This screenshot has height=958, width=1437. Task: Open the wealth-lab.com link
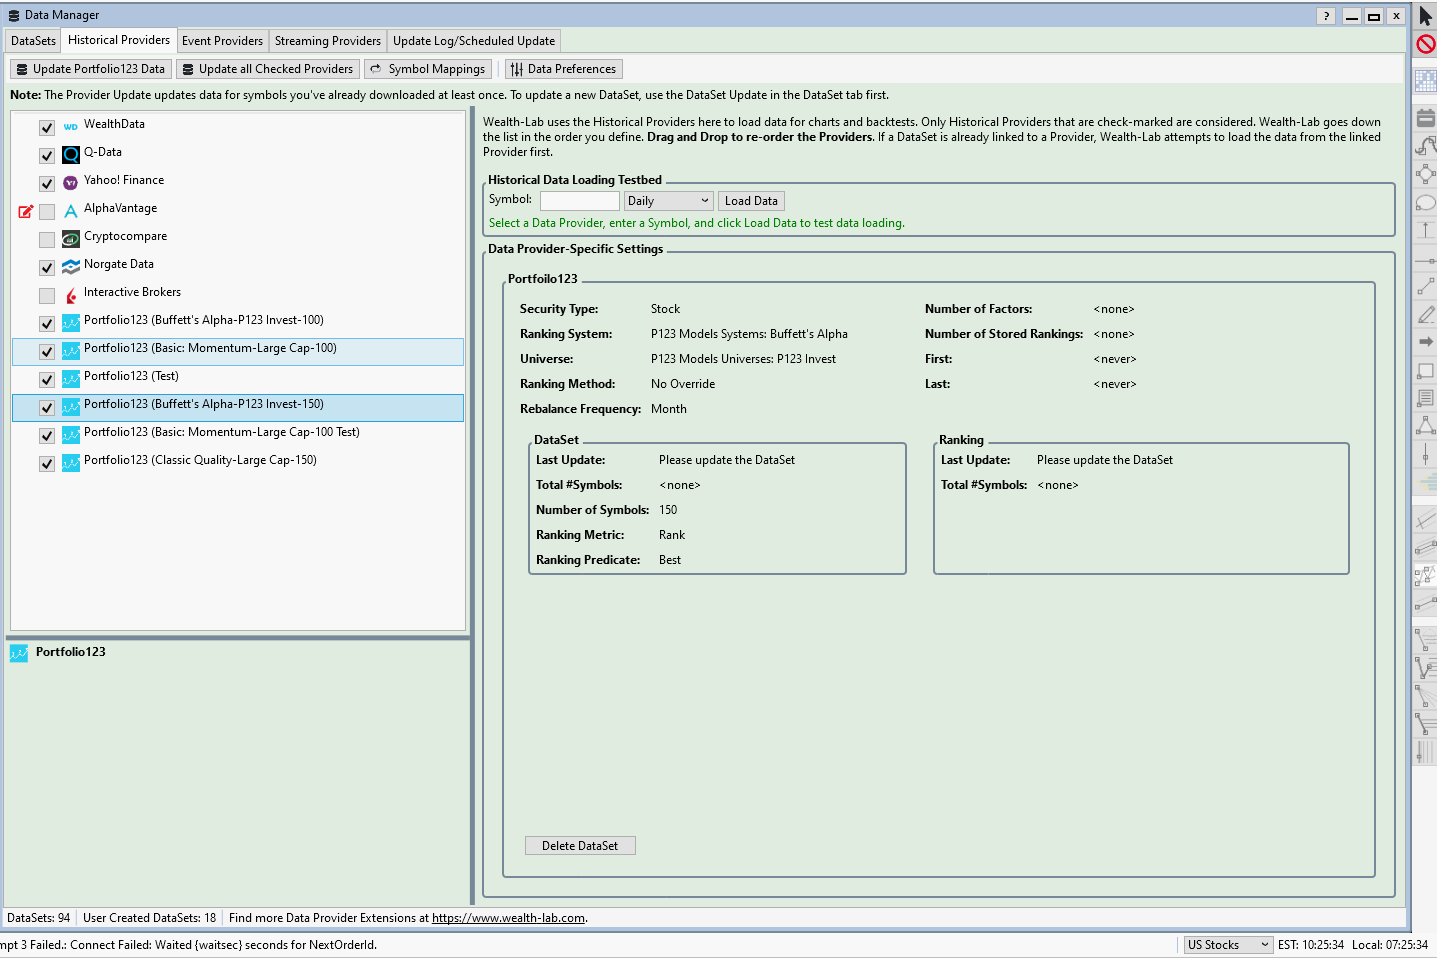tap(508, 918)
